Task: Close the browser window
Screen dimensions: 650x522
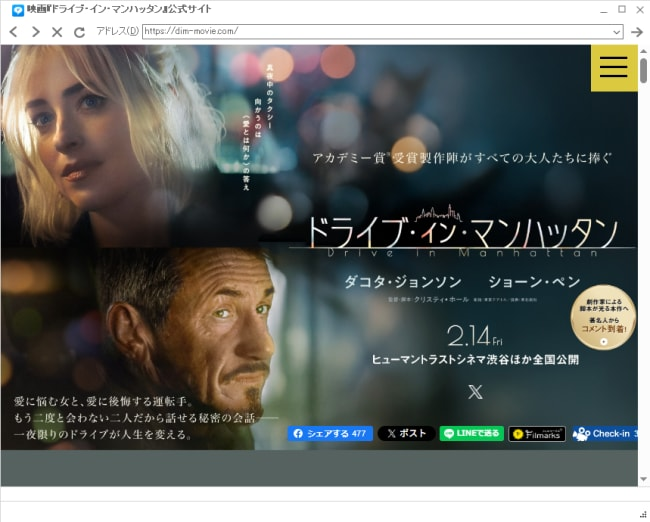Action: [640, 10]
